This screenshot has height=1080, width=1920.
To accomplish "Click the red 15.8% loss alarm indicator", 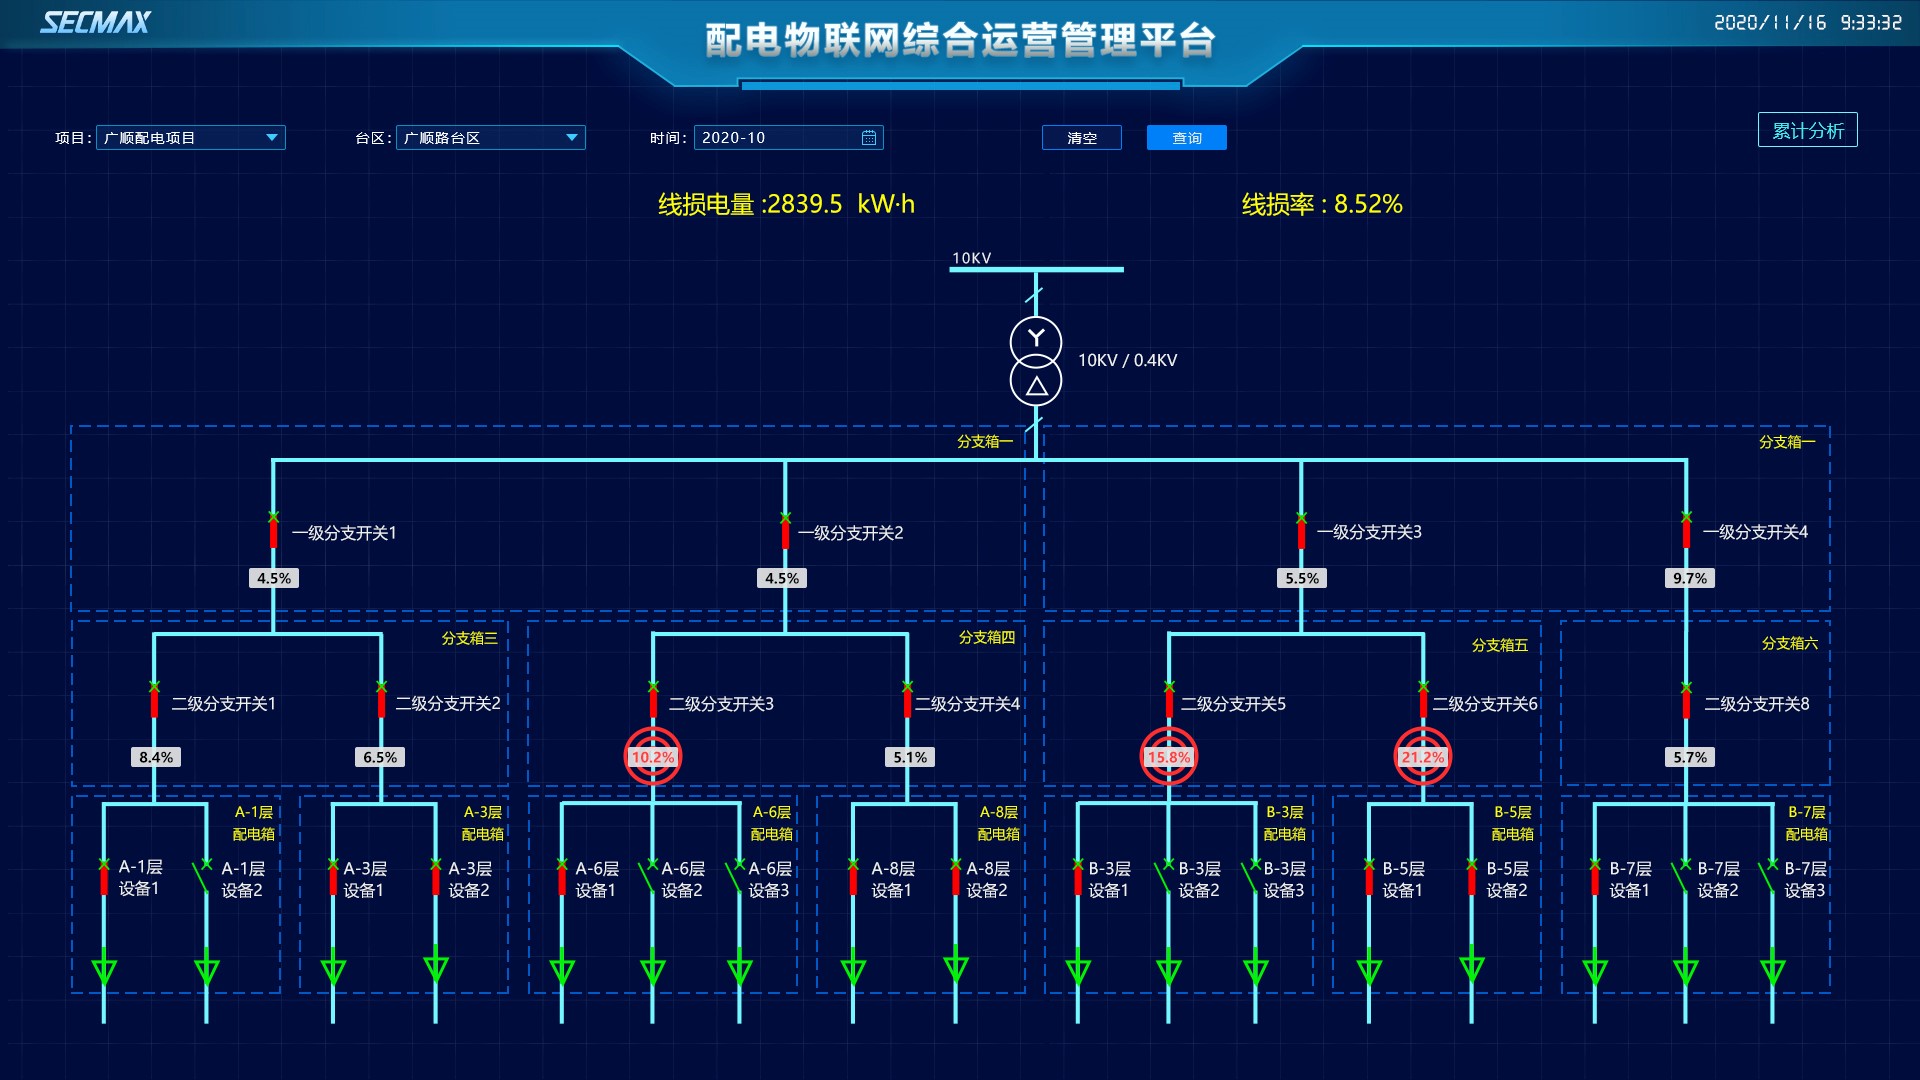I will 1168,757.
